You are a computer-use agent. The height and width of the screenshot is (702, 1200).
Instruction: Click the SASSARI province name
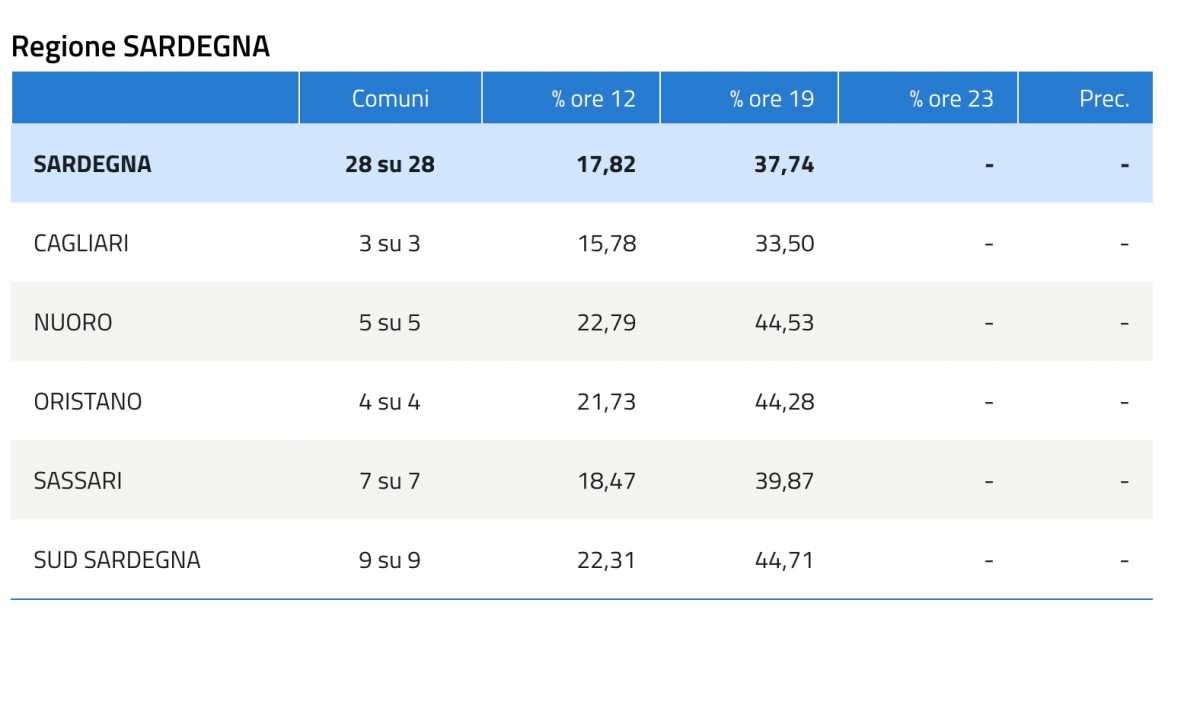pos(78,481)
